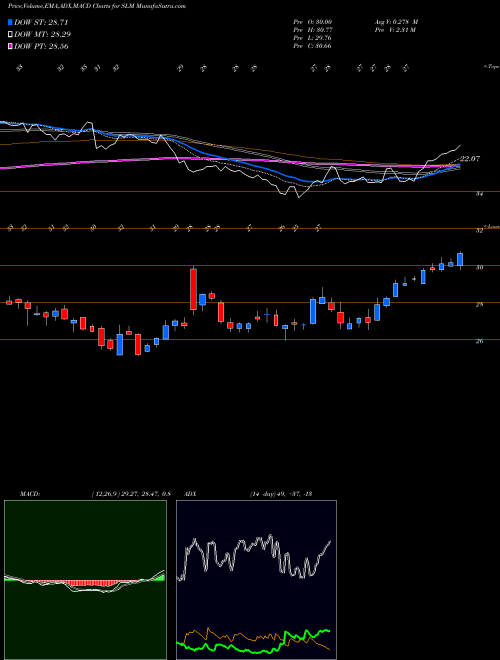Click the ADX (14 day) values text
This screenshot has width=500, height=660.
(x=280, y=494)
